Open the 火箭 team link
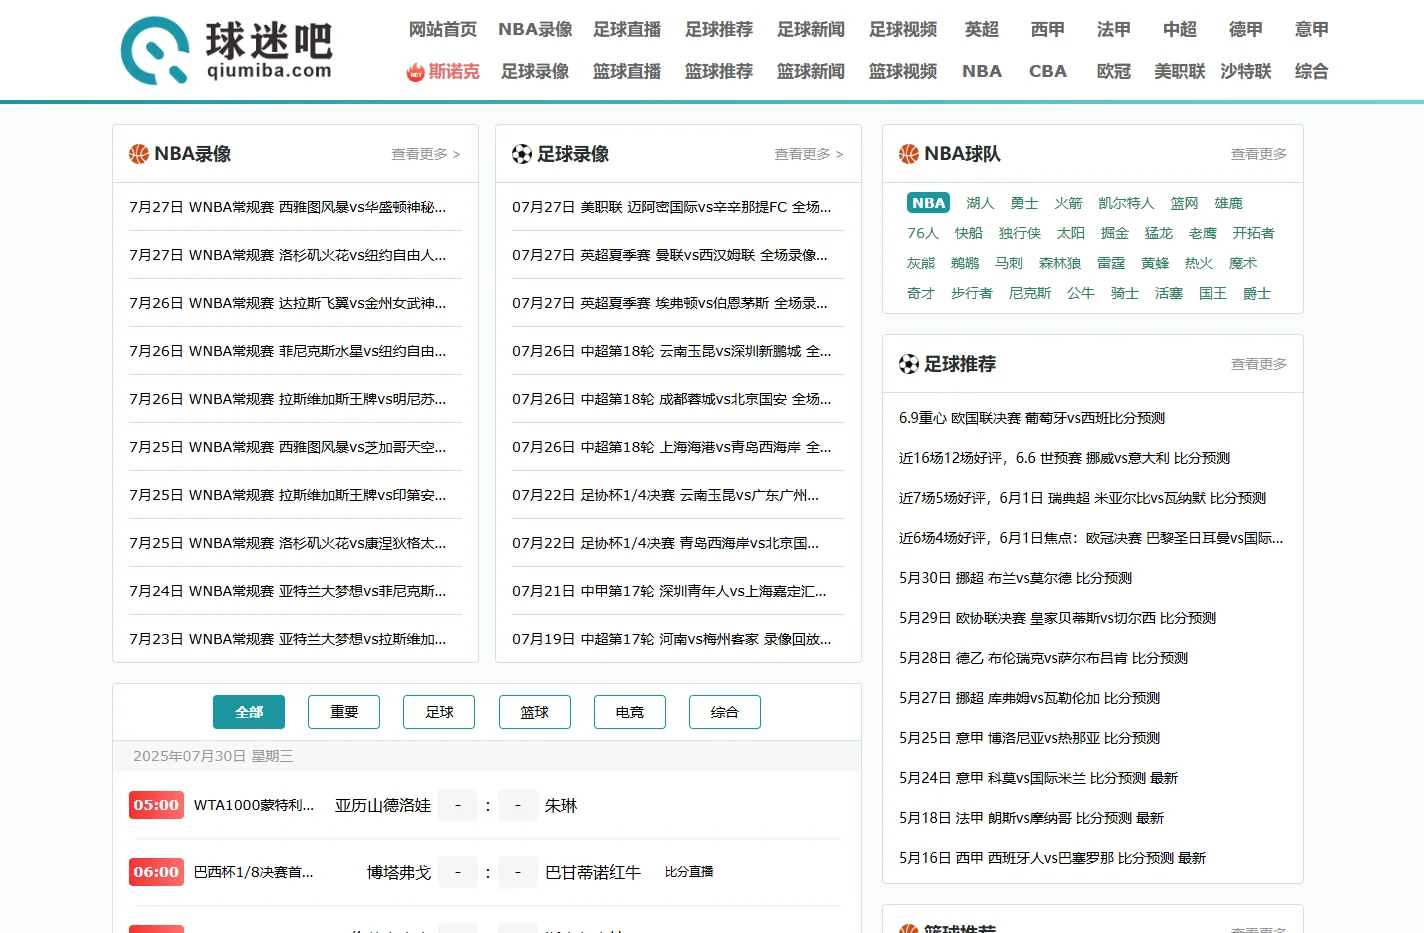This screenshot has height=933, width=1424. tap(1069, 203)
